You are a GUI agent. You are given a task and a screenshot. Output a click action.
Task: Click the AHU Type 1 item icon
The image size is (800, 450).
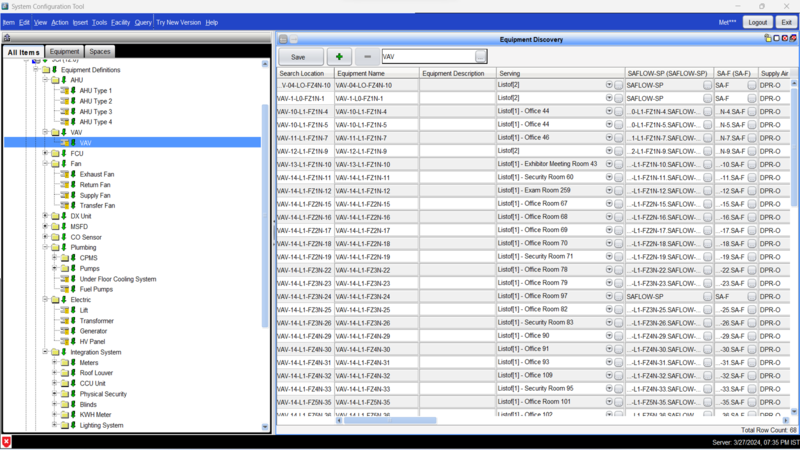point(71,90)
